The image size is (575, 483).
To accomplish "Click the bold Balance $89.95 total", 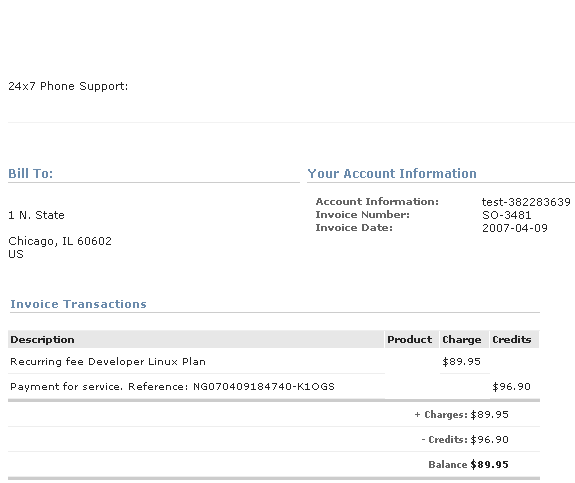I will point(468,464).
